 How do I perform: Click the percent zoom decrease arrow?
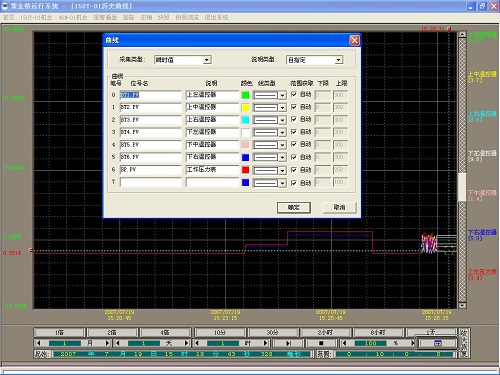[x=344, y=343]
